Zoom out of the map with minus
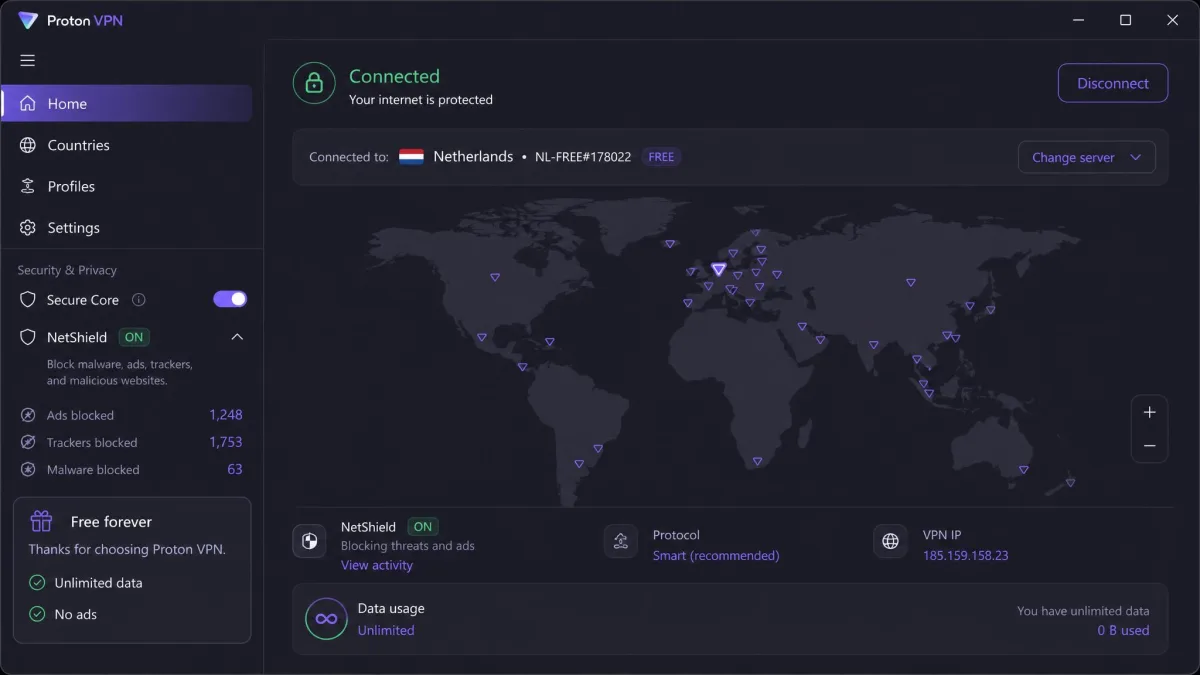 1149,446
